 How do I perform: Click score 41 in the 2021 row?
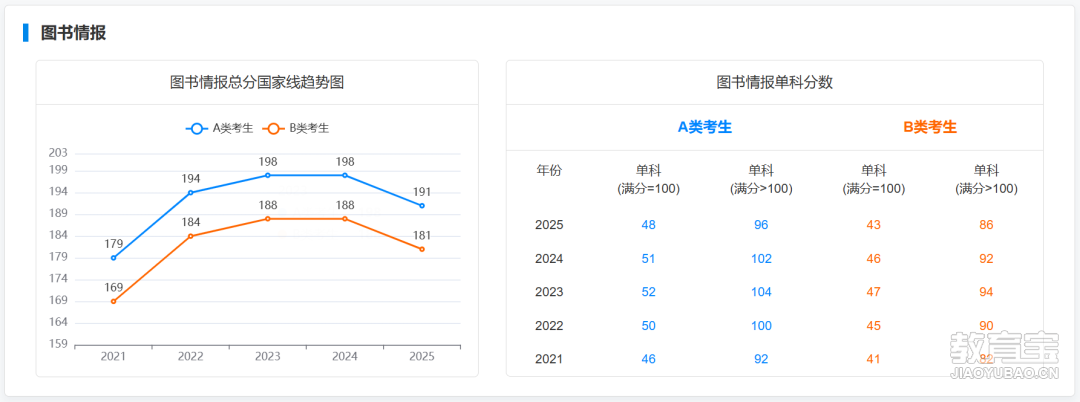pyautogui.click(x=873, y=359)
